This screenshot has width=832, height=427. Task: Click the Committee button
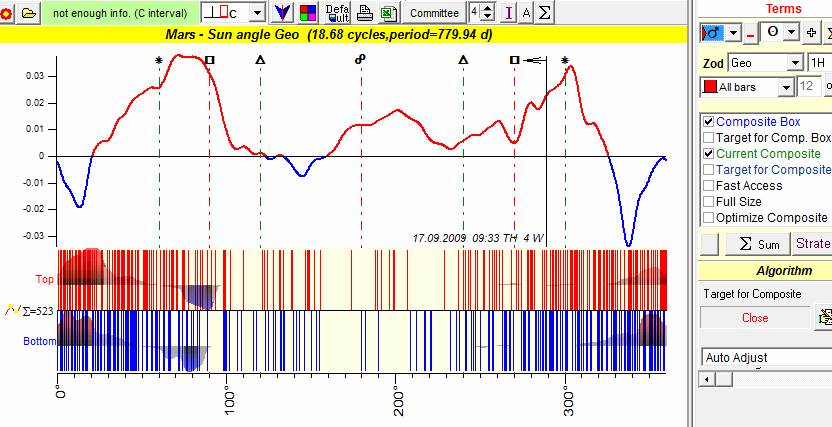(x=434, y=13)
